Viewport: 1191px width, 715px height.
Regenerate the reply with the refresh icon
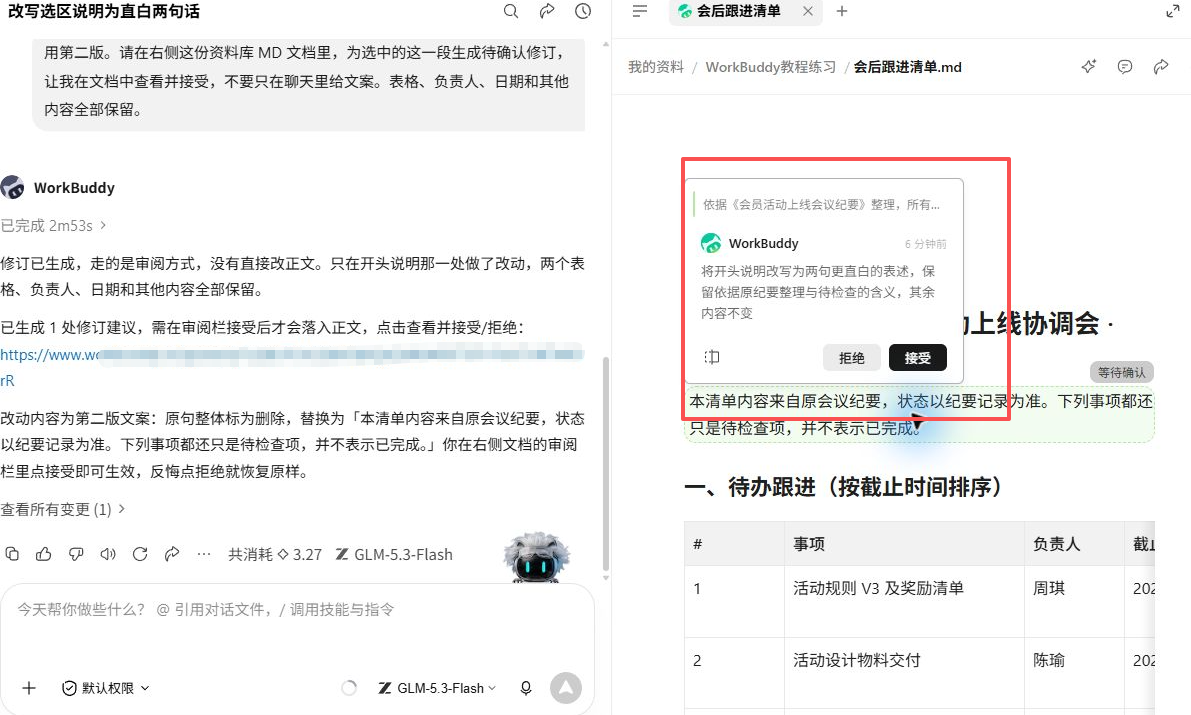click(140, 554)
